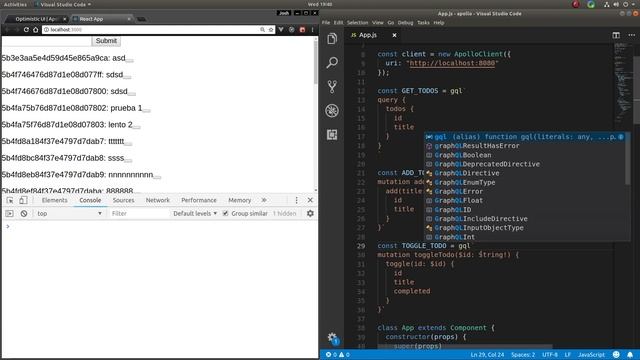
Task: Open the Debug menu in VS Code
Action: tap(405, 23)
